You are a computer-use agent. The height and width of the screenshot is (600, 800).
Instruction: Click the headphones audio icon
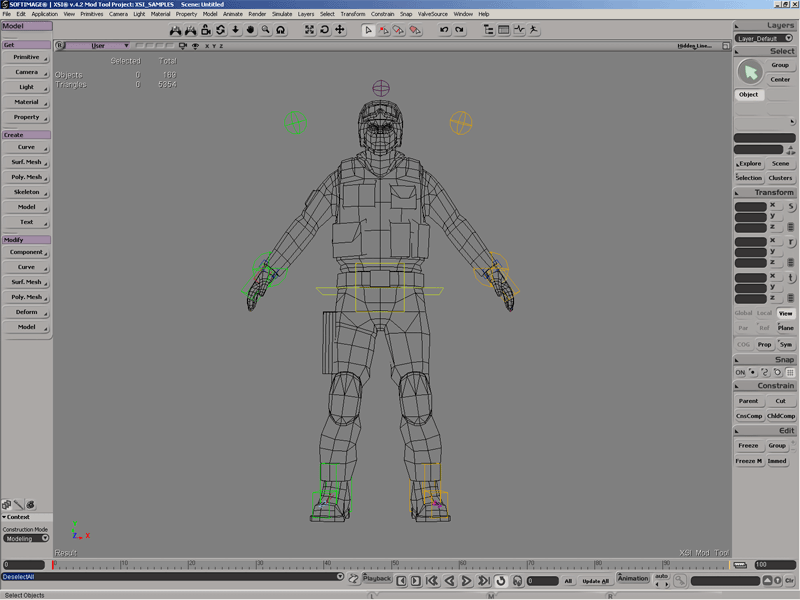[517, 581]
